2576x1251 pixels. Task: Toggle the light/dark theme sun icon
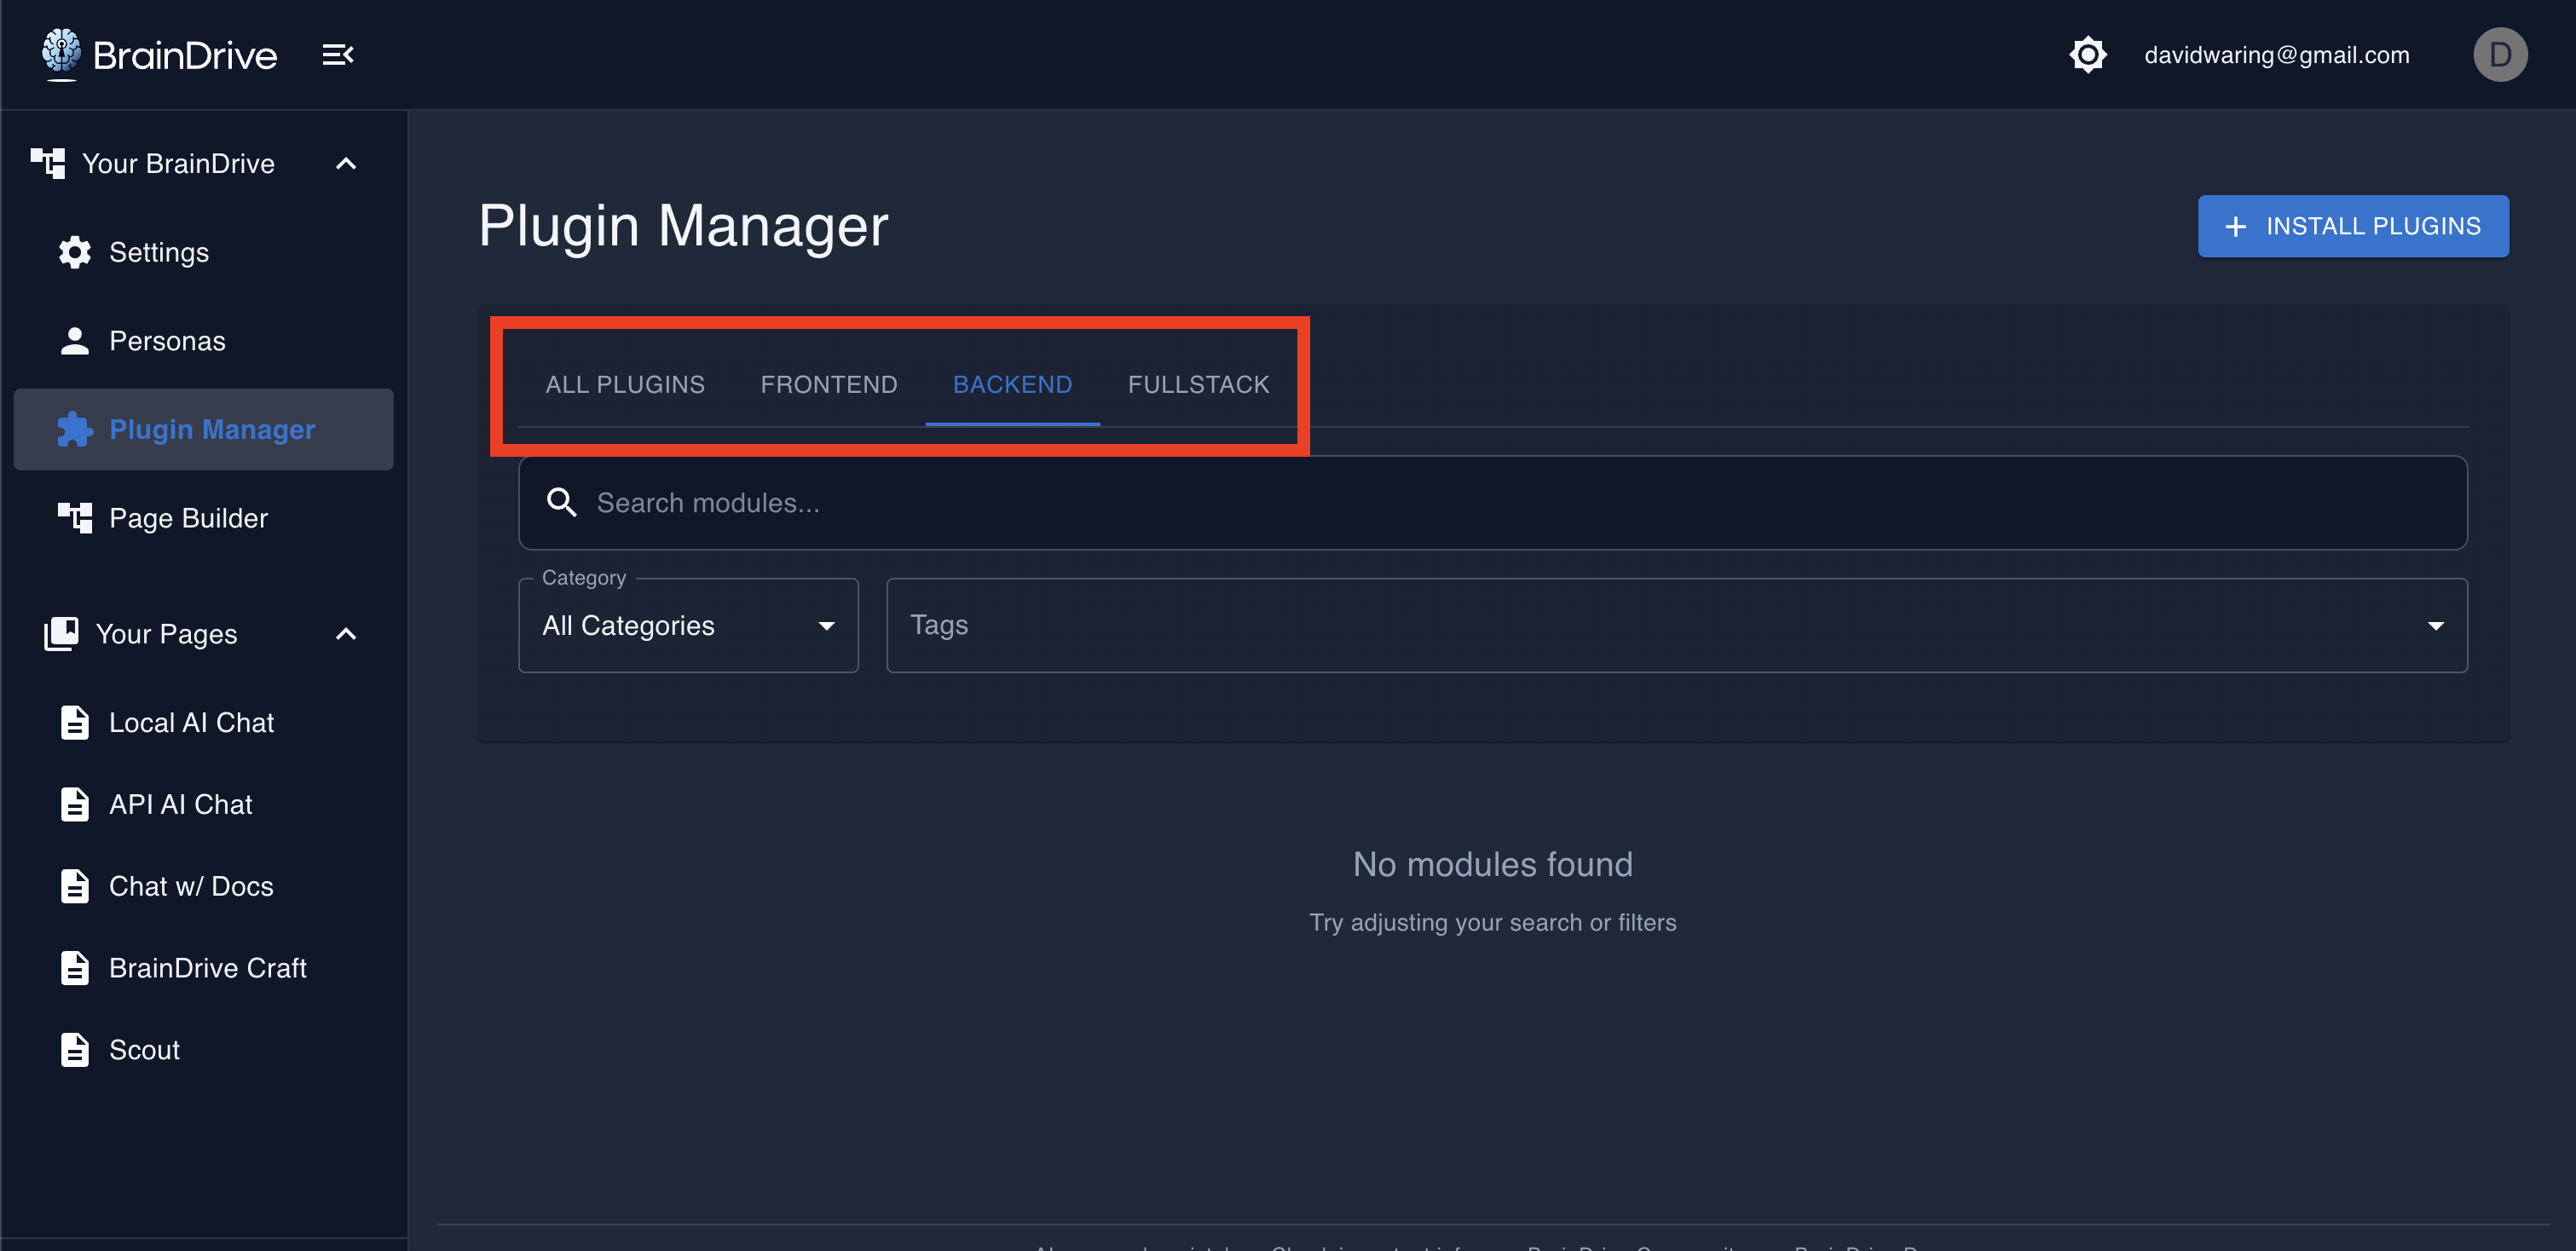(2087, 55)
